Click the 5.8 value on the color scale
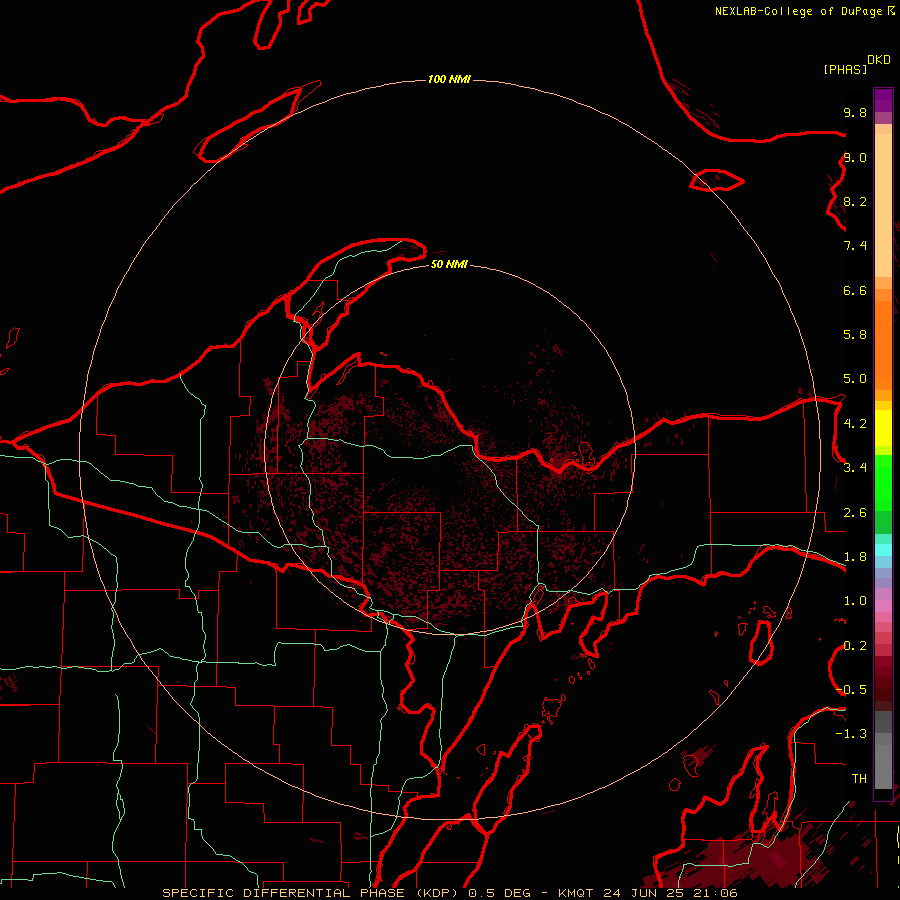Viewport: 900px width, 900px height. pos(855,335)
